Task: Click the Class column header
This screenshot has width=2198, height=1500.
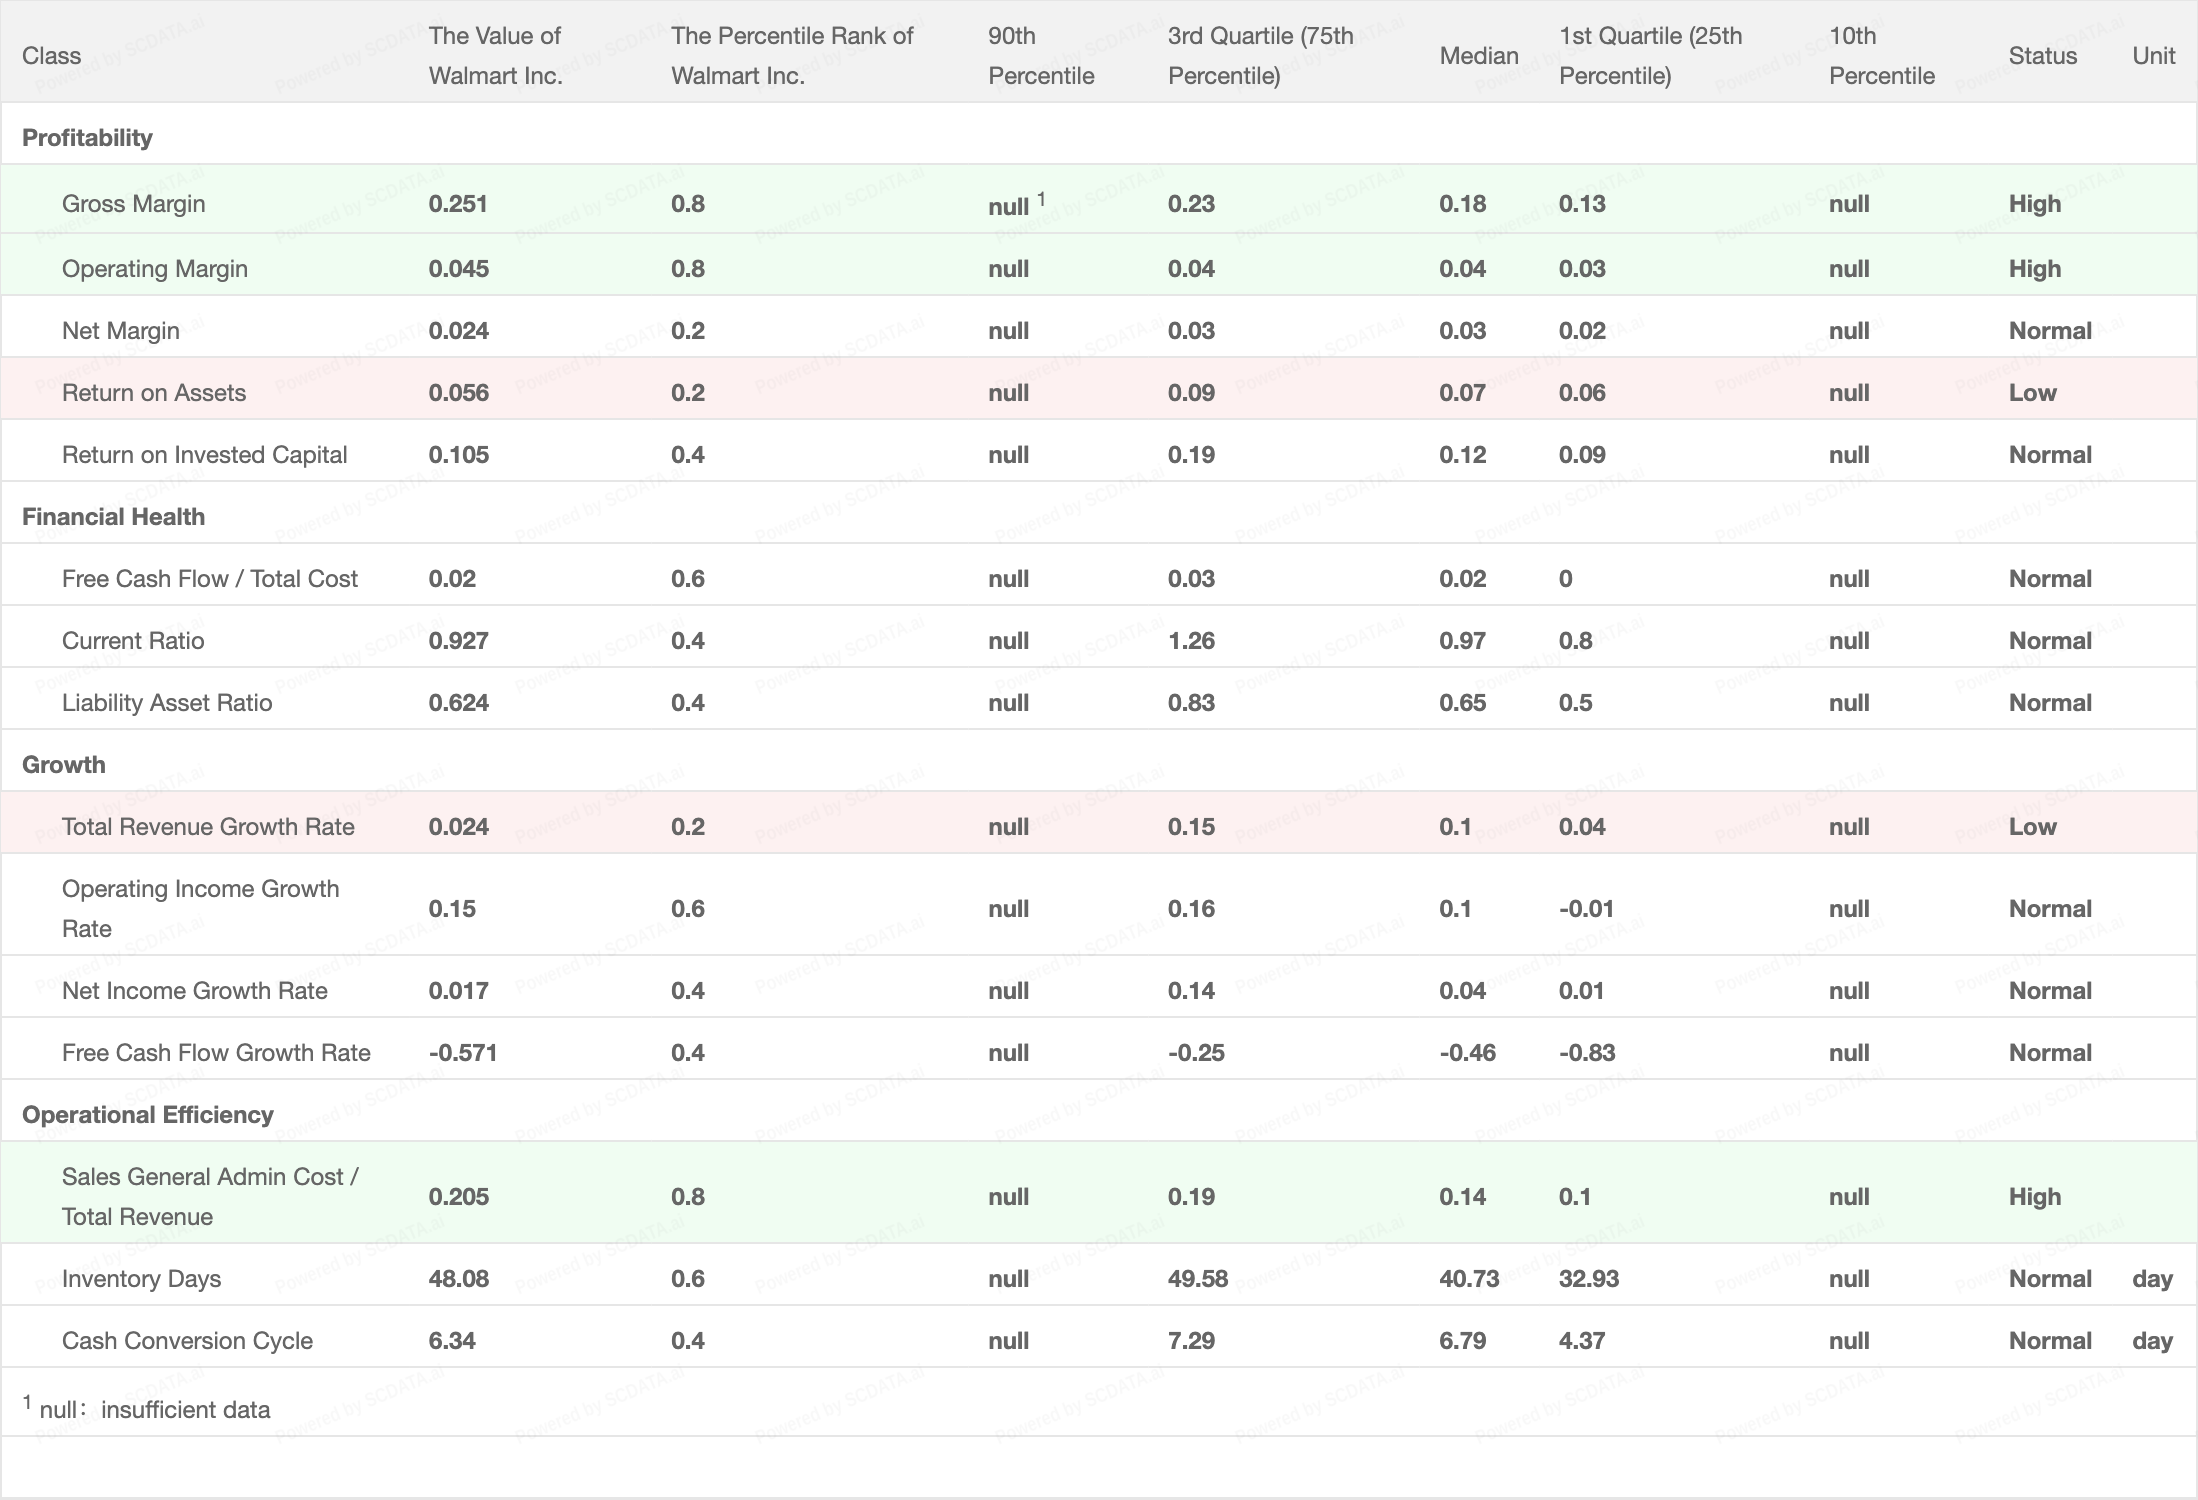Action: pos(51,56)
